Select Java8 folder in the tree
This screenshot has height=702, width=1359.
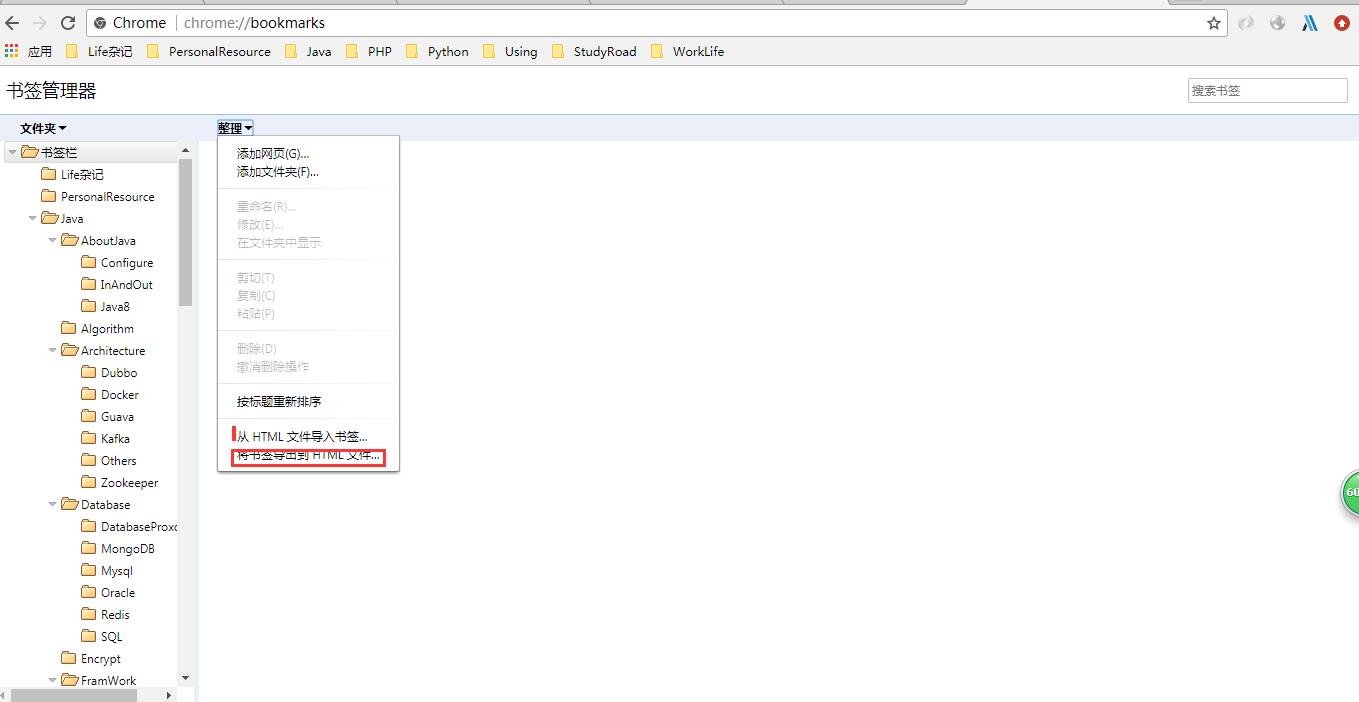[x=105, y=306]
